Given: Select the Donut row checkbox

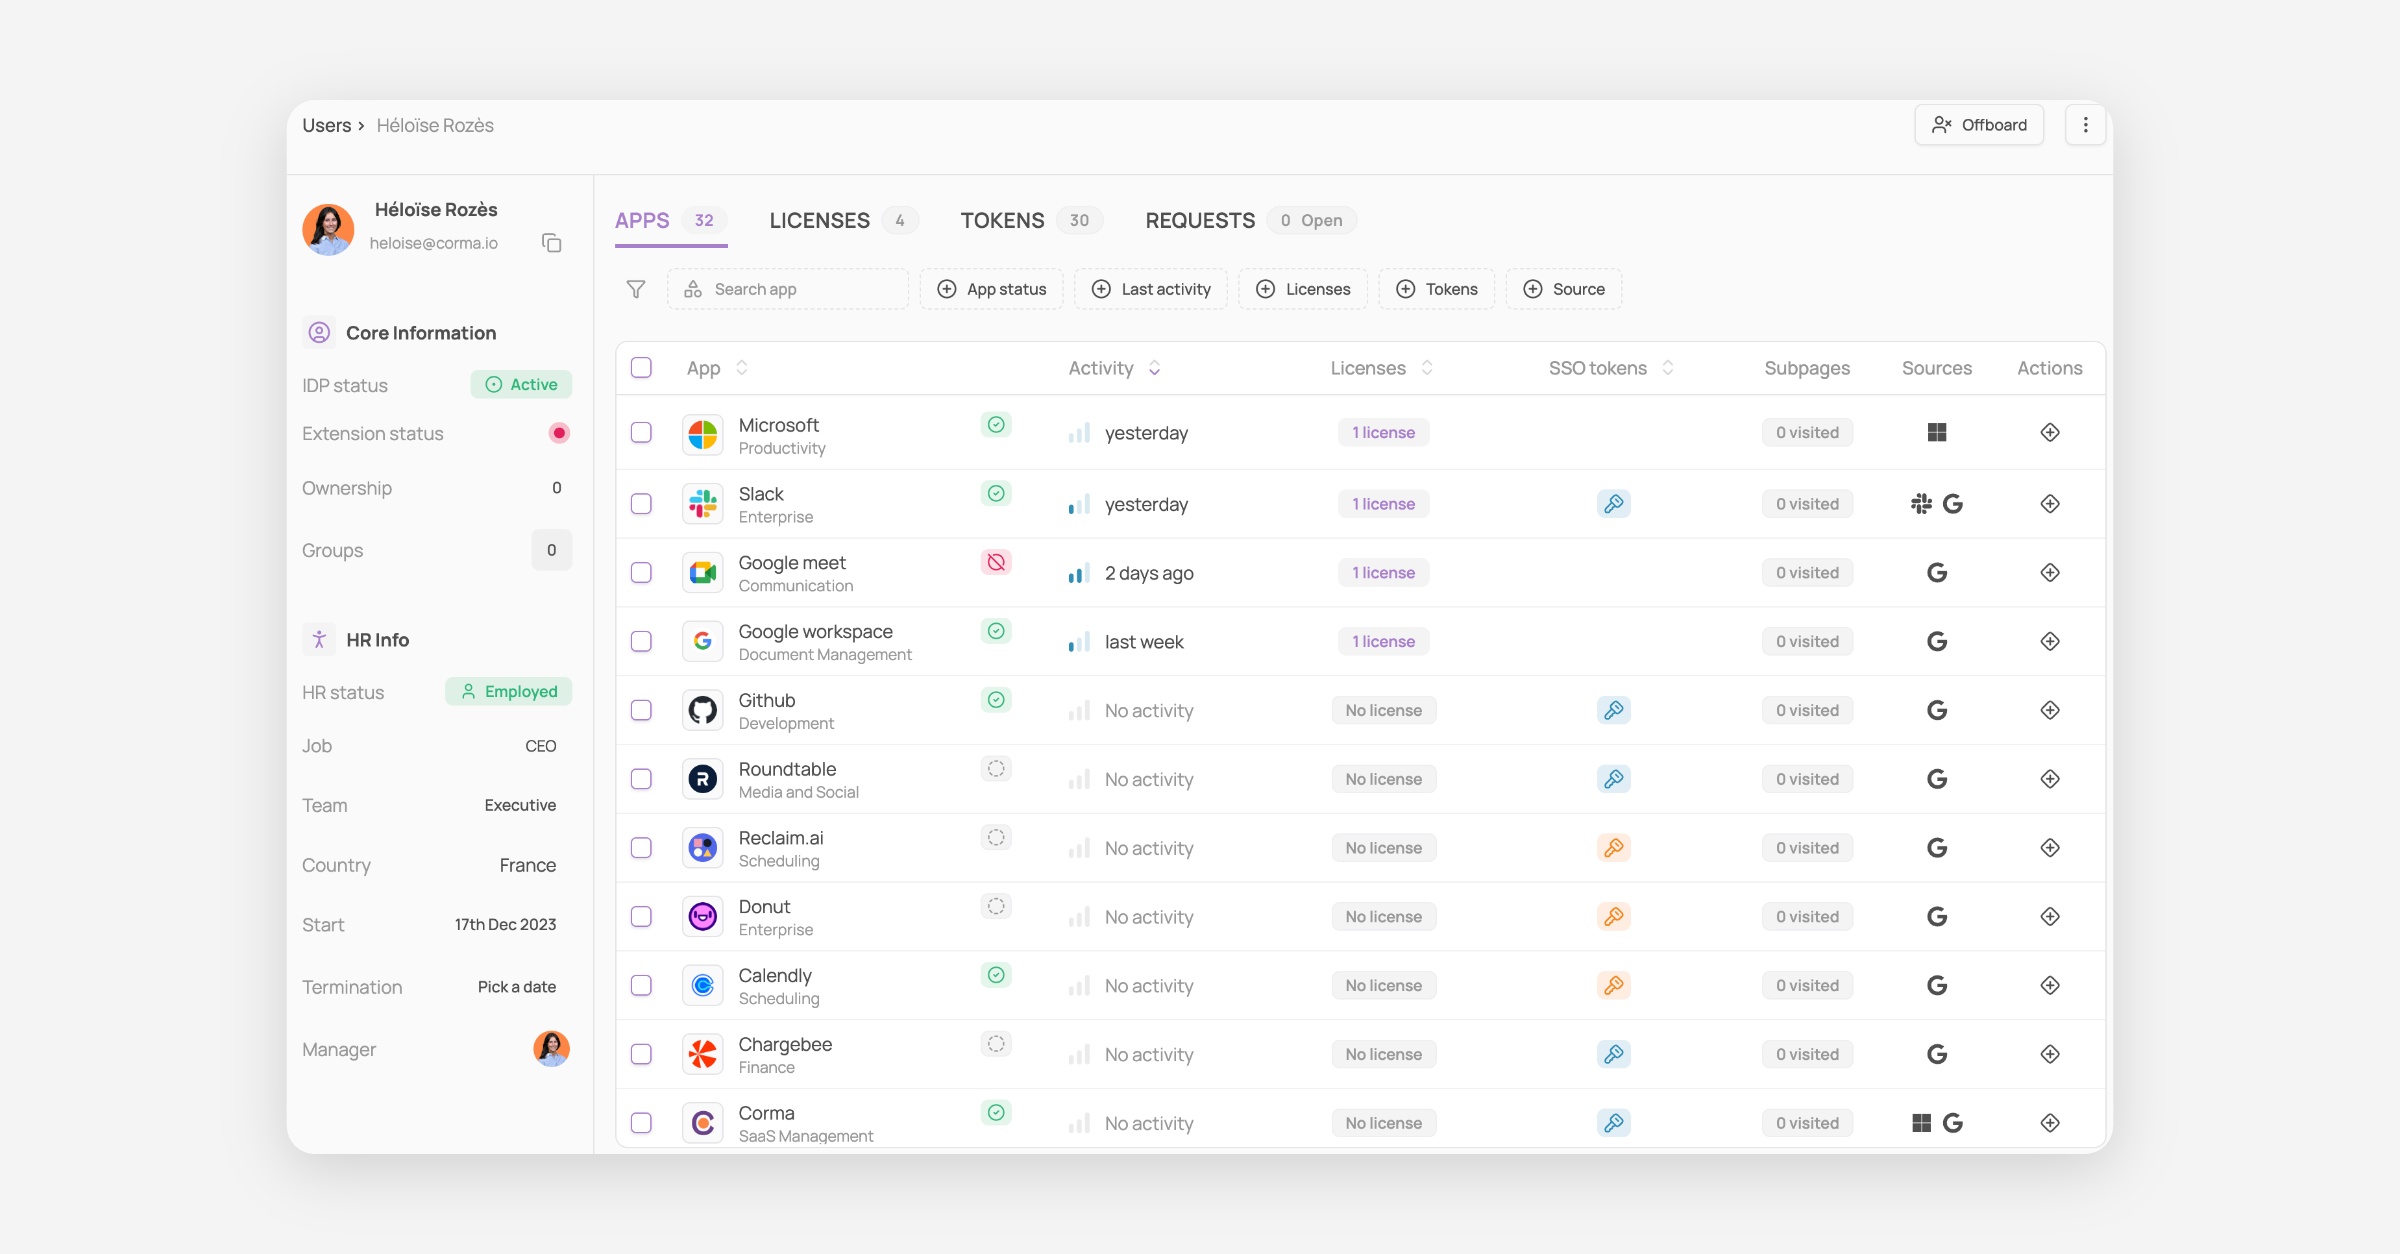Looking at the screenshot, I should tap(641, 917).
